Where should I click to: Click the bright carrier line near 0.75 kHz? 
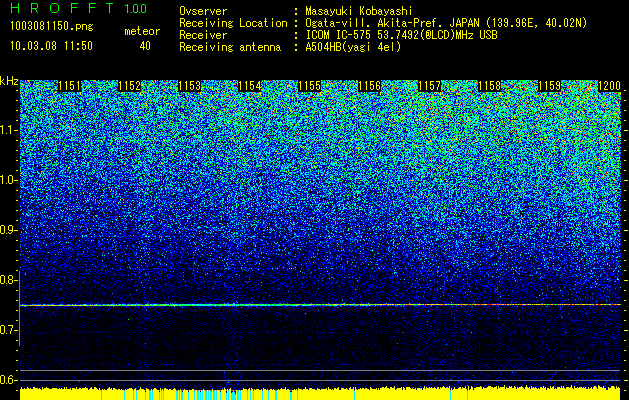pyautogui.click(x=320, y=305)
